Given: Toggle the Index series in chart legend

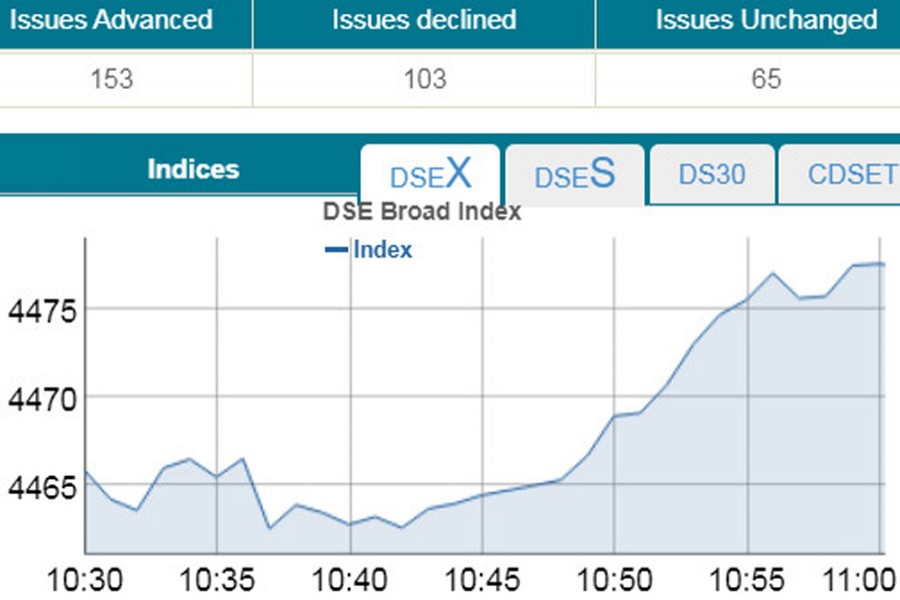Looking at the screenshot, I should coord(382,250).
